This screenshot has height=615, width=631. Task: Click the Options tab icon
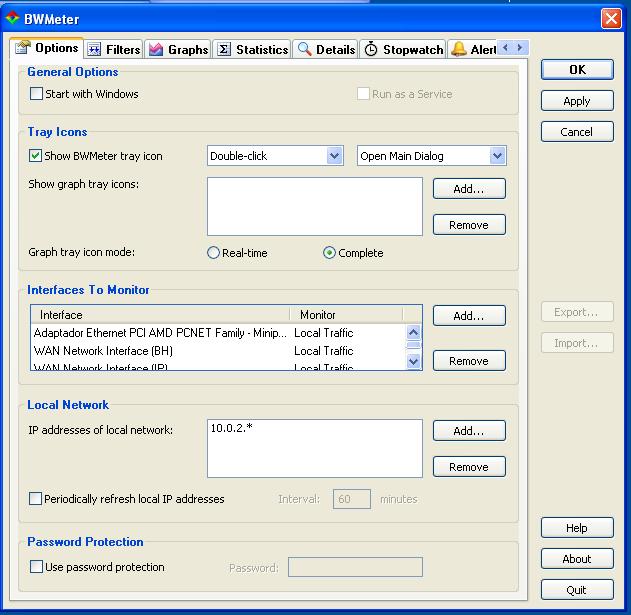(x=23, y=47)
